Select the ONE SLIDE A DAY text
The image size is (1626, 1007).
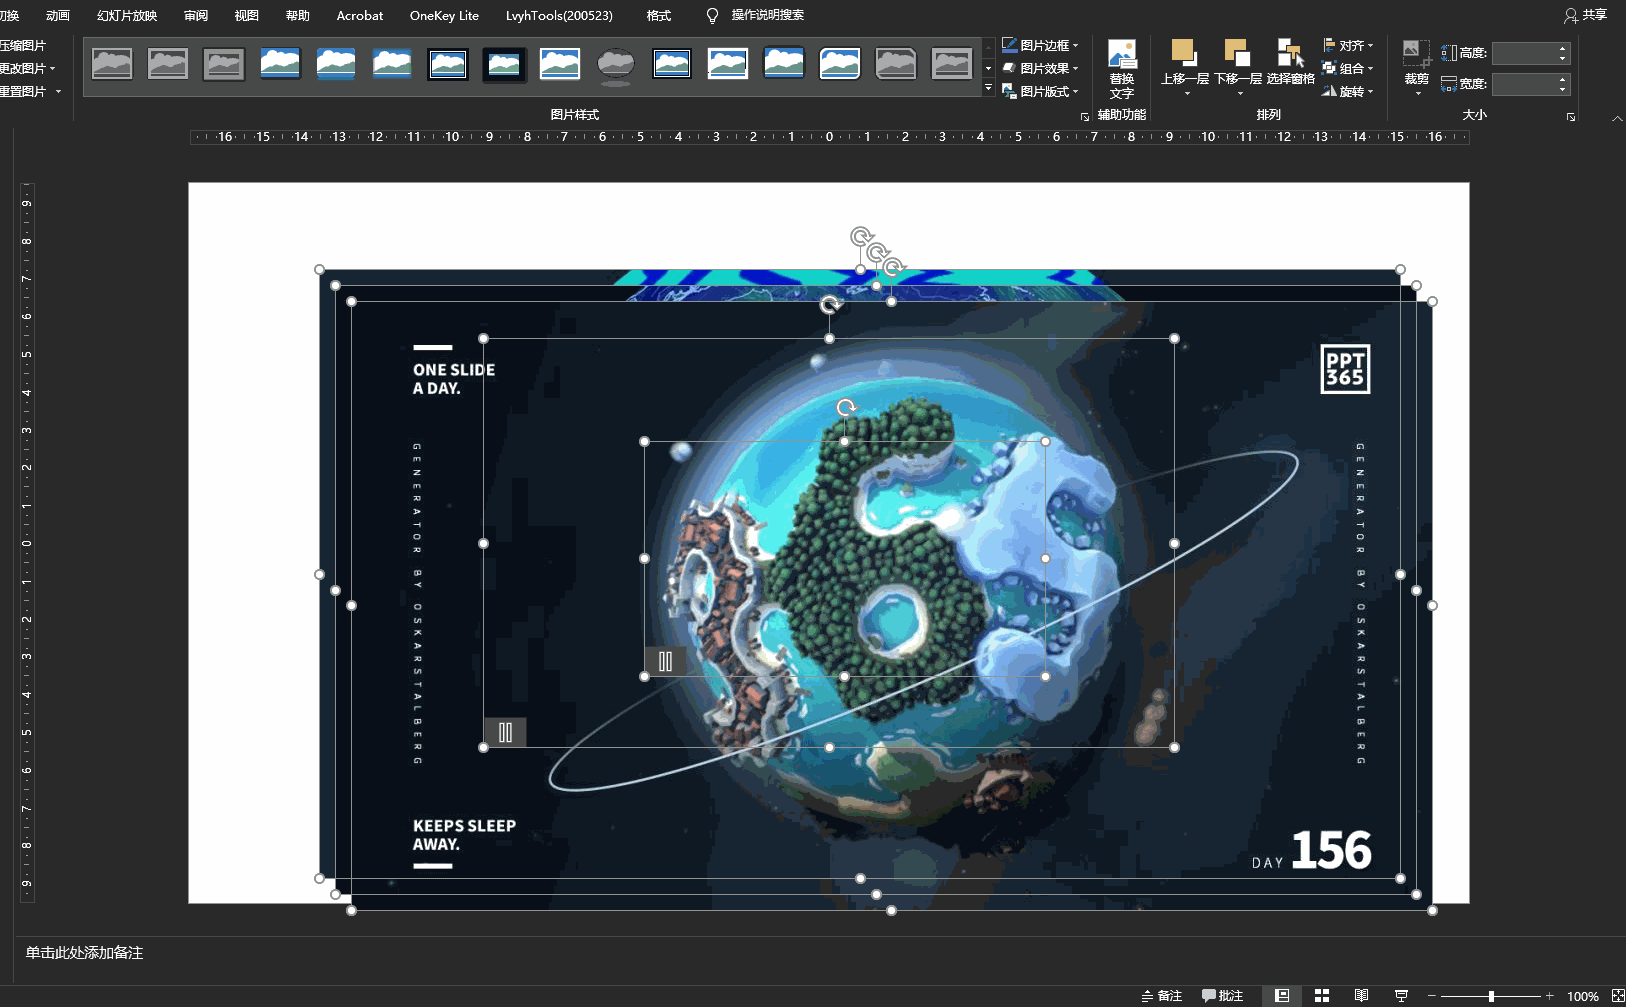pyautogui.click(x=454, y=379)
